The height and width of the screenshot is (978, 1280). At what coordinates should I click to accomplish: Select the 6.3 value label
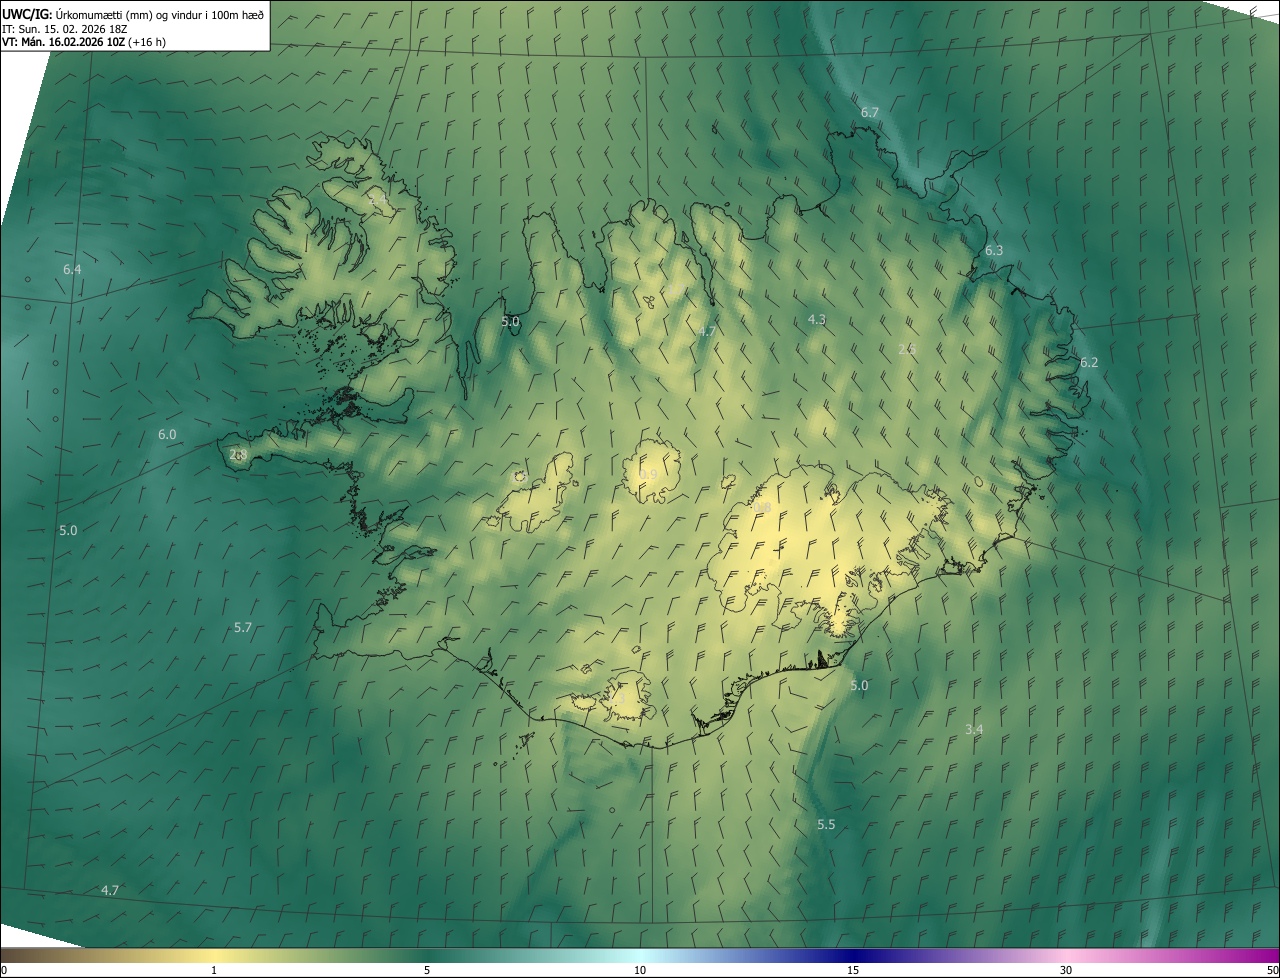click(x=994, y=250)
